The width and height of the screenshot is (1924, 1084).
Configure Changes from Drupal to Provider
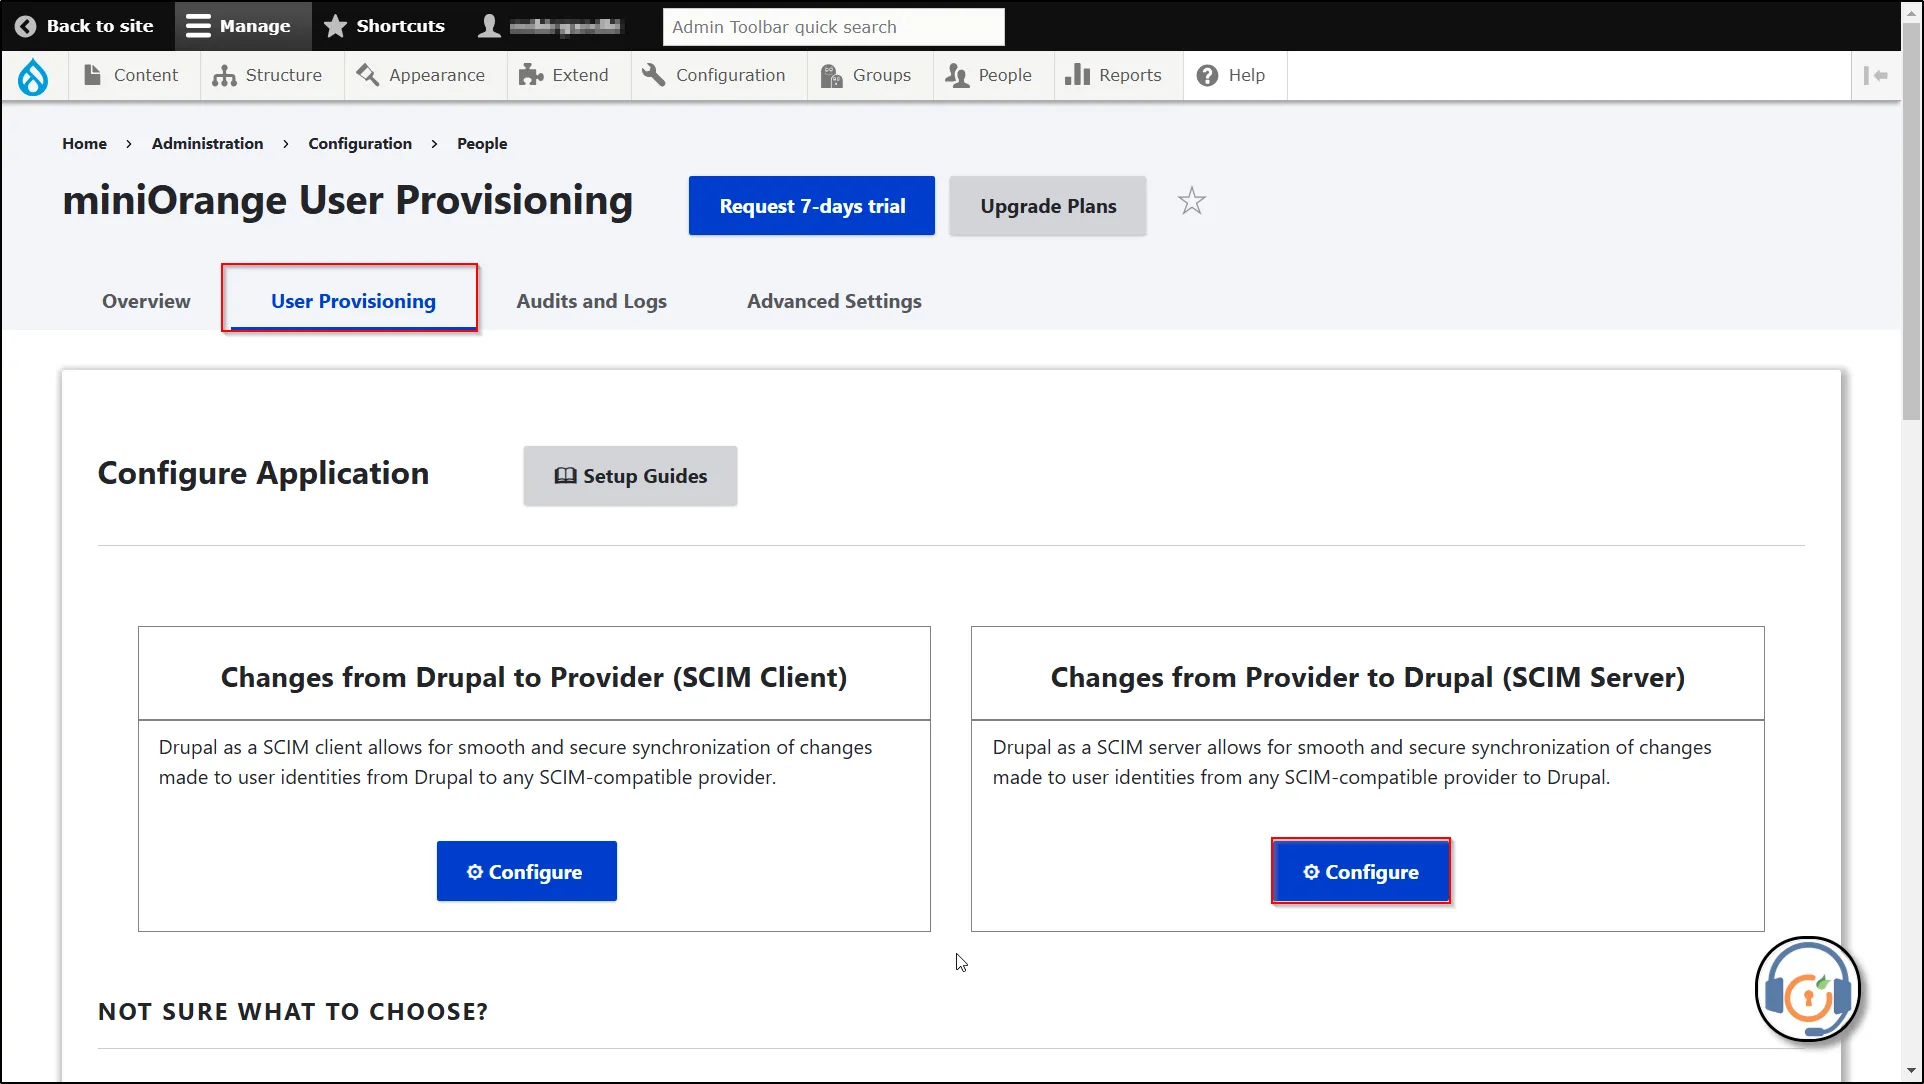point(525,871)
